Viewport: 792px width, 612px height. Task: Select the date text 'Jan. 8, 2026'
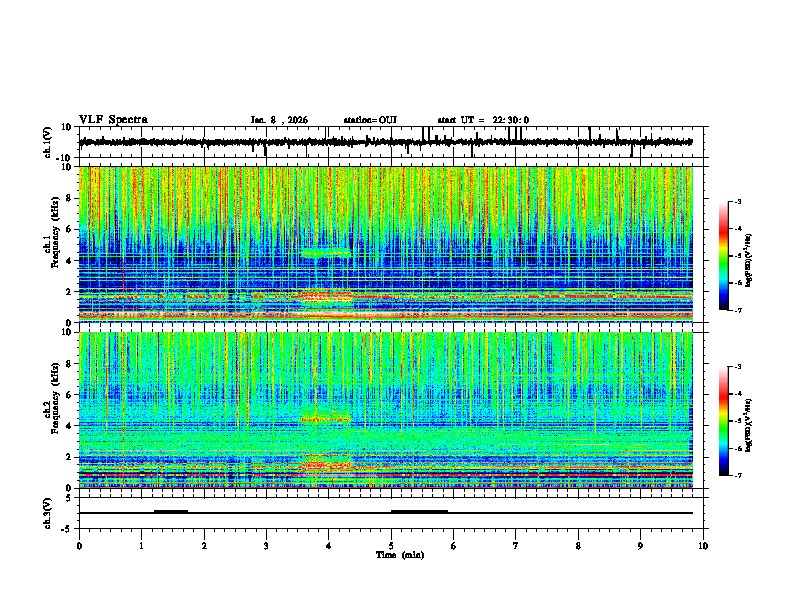pyautogui.click(x=279, y=120)
